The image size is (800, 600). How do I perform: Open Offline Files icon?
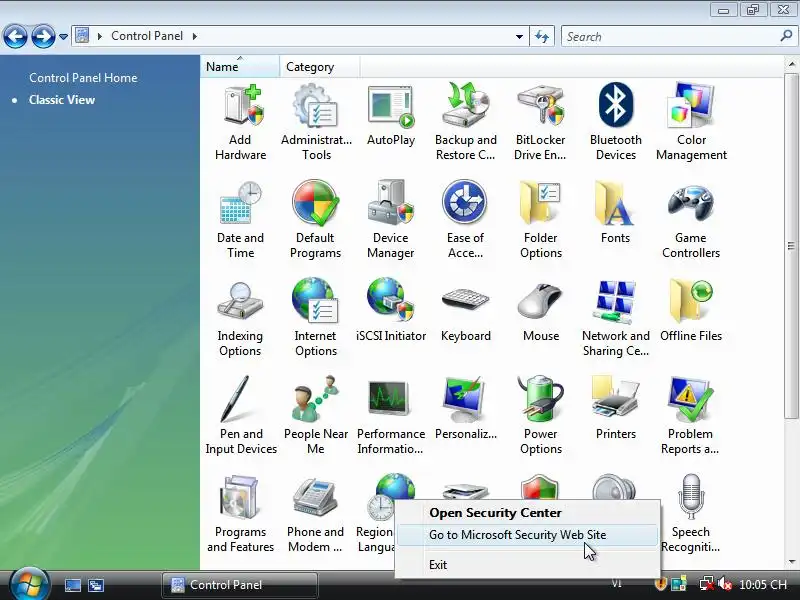691,311
